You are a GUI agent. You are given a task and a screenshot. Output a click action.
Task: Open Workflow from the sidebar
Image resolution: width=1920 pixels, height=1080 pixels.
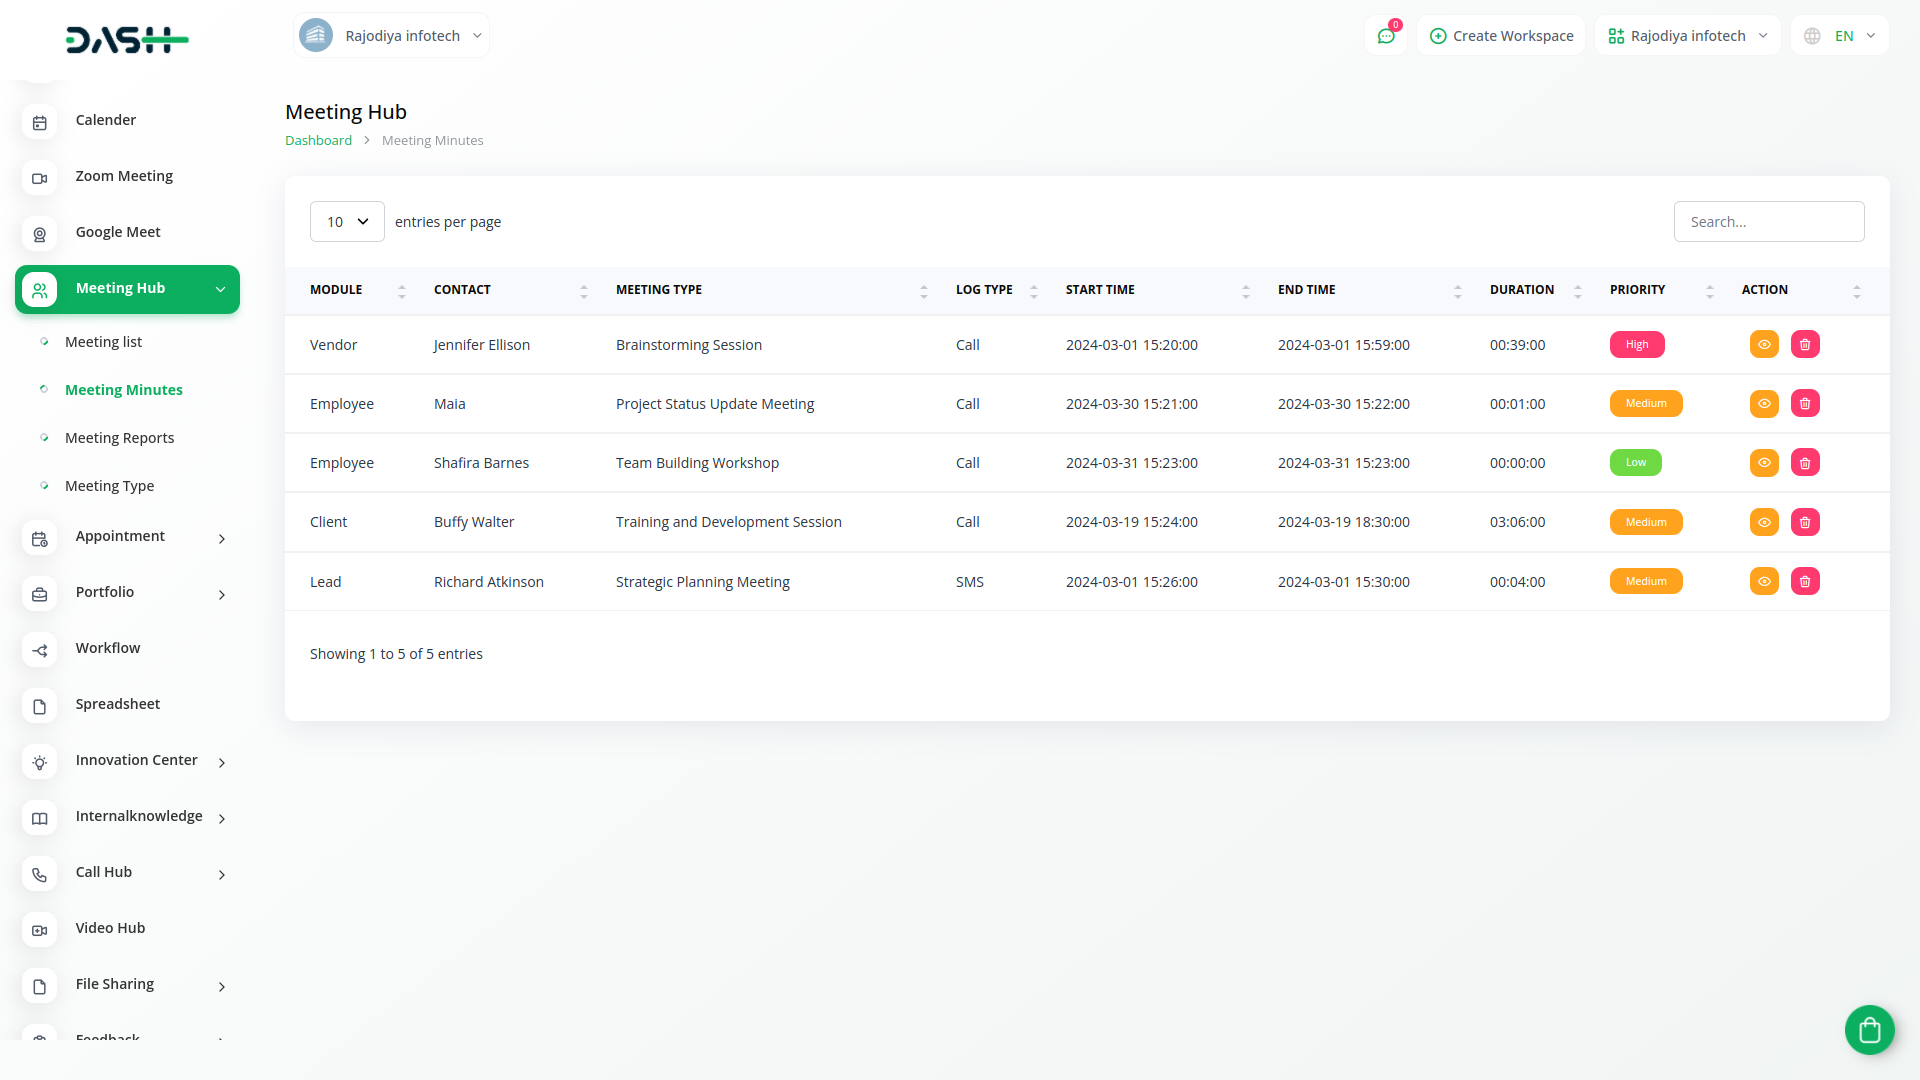tap(108, 648)
